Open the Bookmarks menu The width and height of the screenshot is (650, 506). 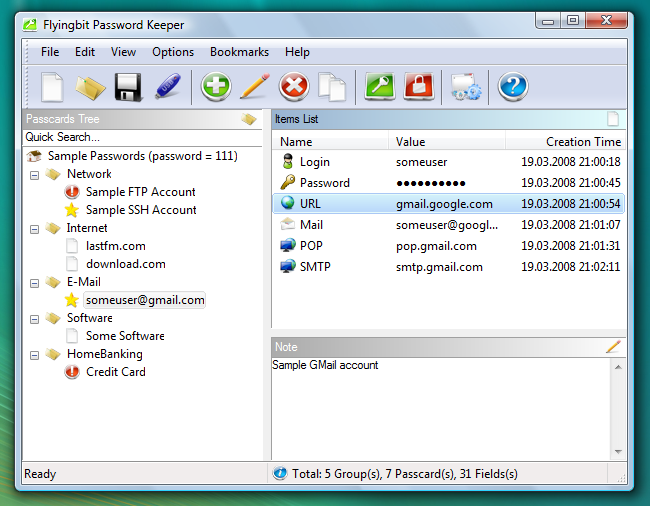coord(239,52)
